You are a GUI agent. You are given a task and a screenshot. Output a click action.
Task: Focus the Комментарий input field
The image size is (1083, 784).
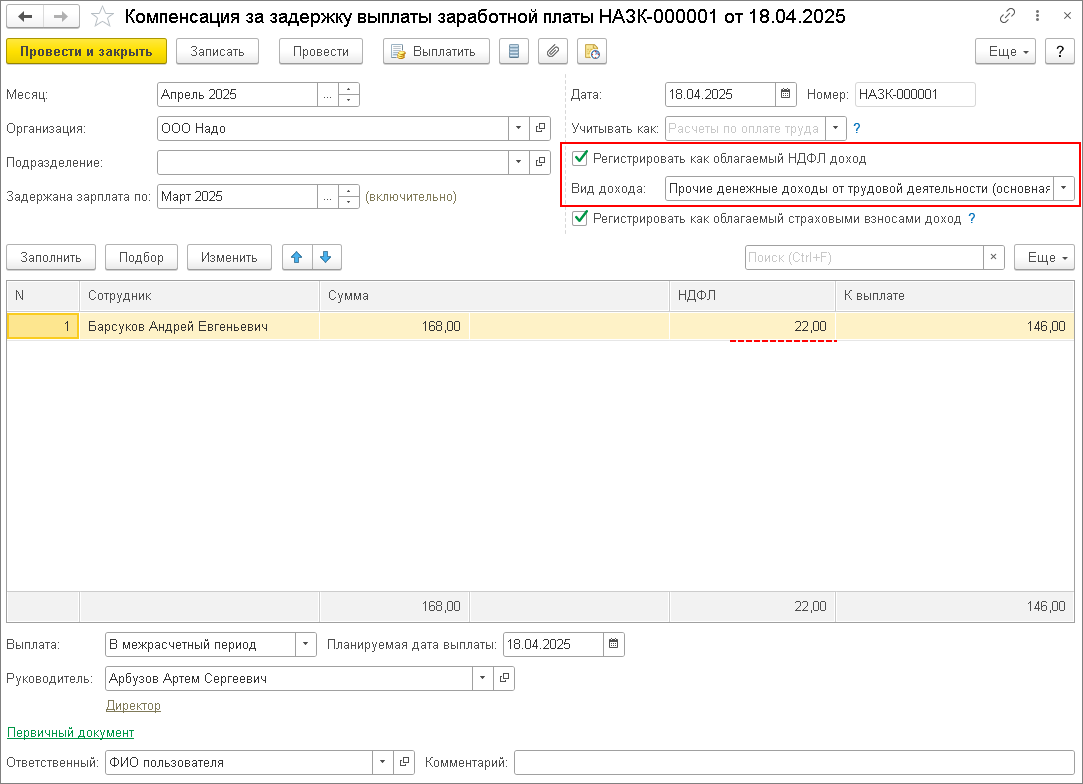[794, 762]
